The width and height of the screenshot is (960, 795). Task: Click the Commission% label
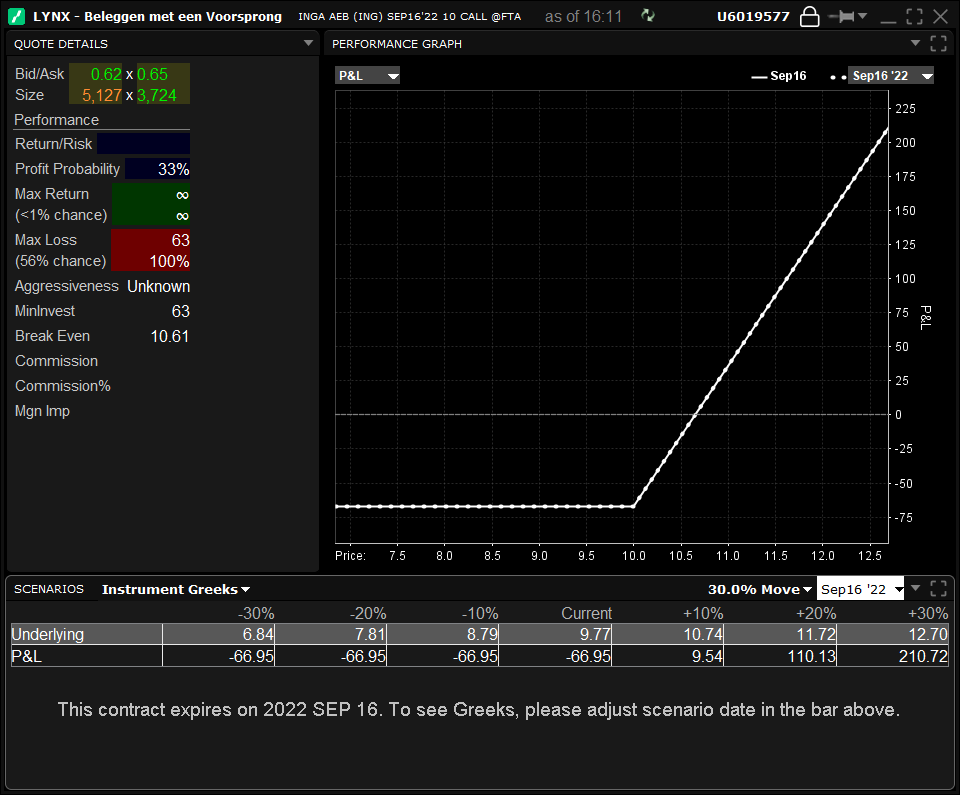coord(62,386)
